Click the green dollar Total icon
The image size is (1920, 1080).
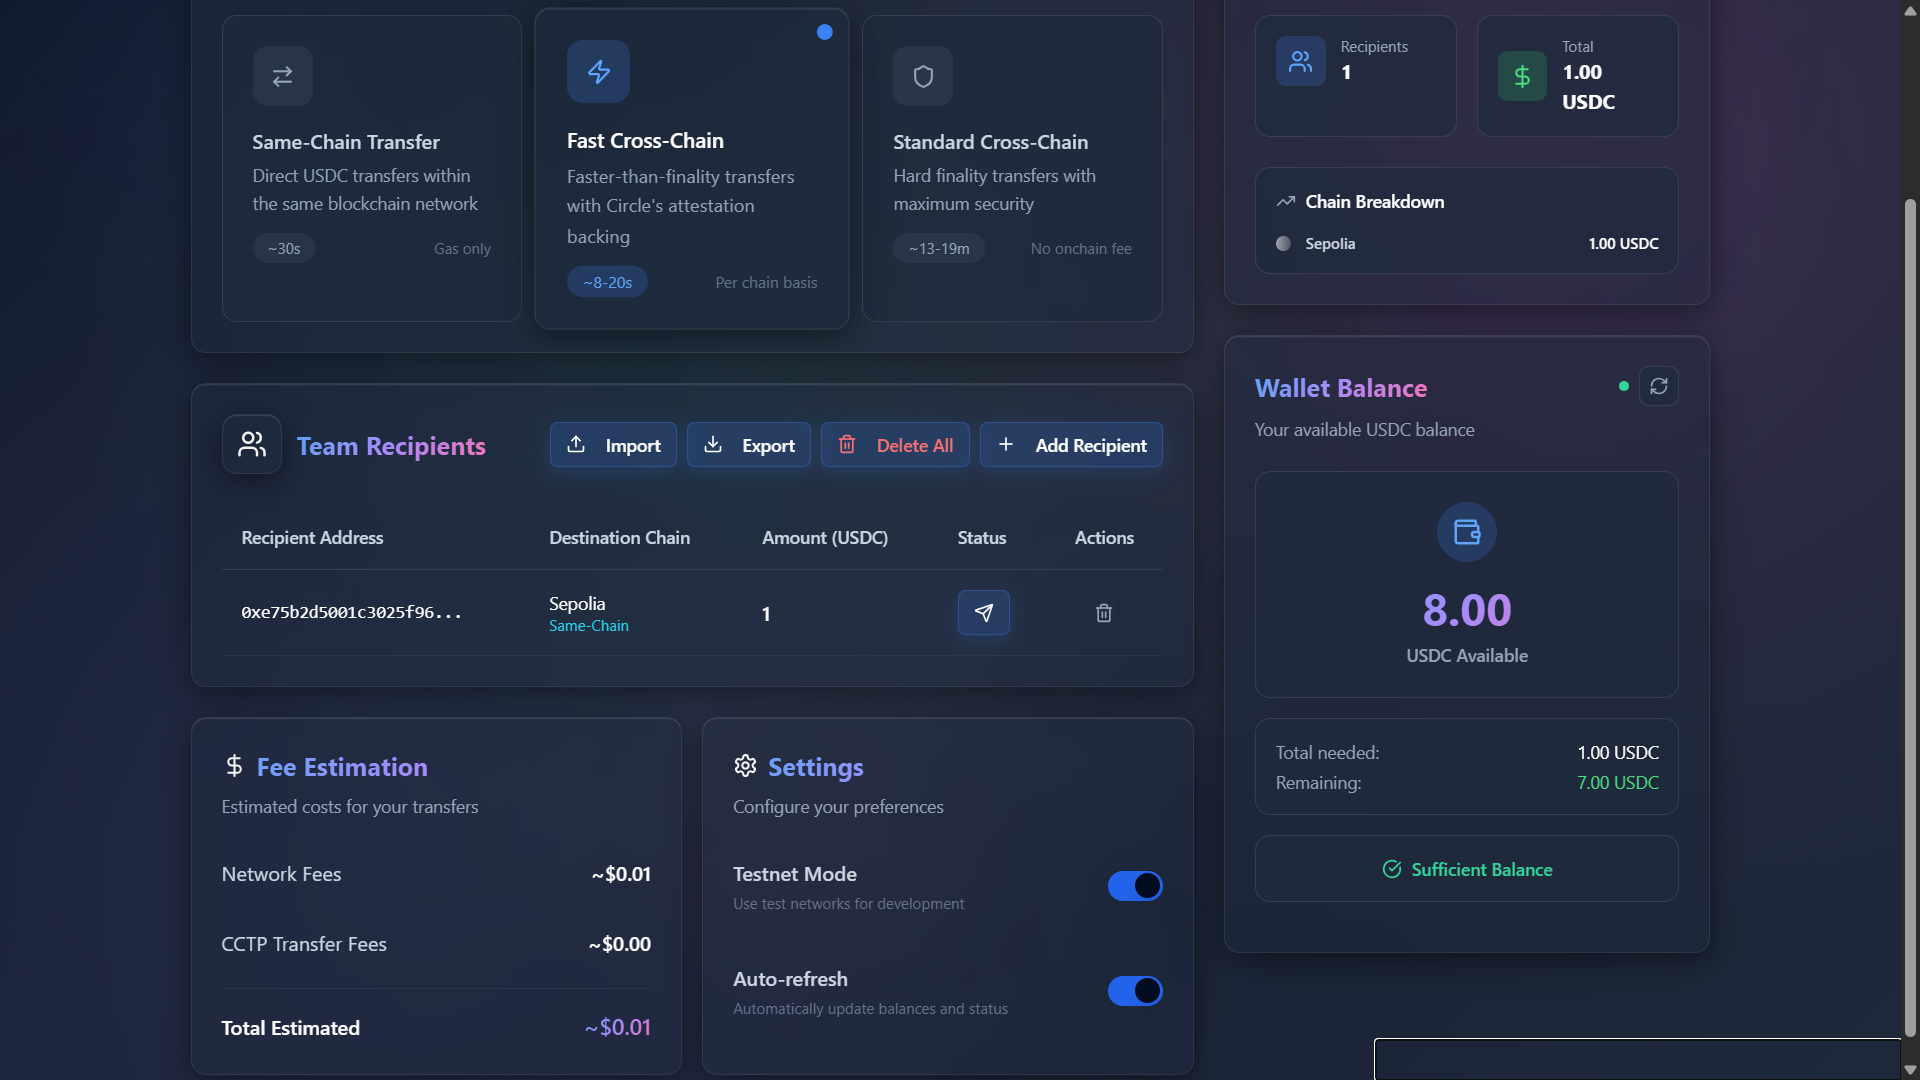[x=1521, y=77]
